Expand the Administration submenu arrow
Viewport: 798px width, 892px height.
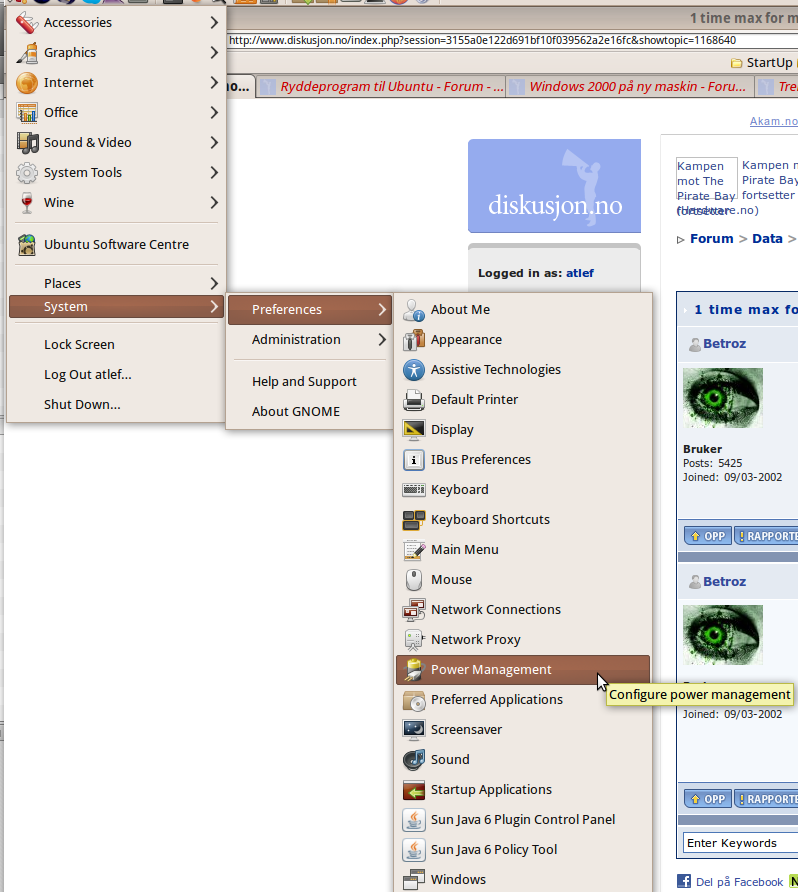pos(382,340)
